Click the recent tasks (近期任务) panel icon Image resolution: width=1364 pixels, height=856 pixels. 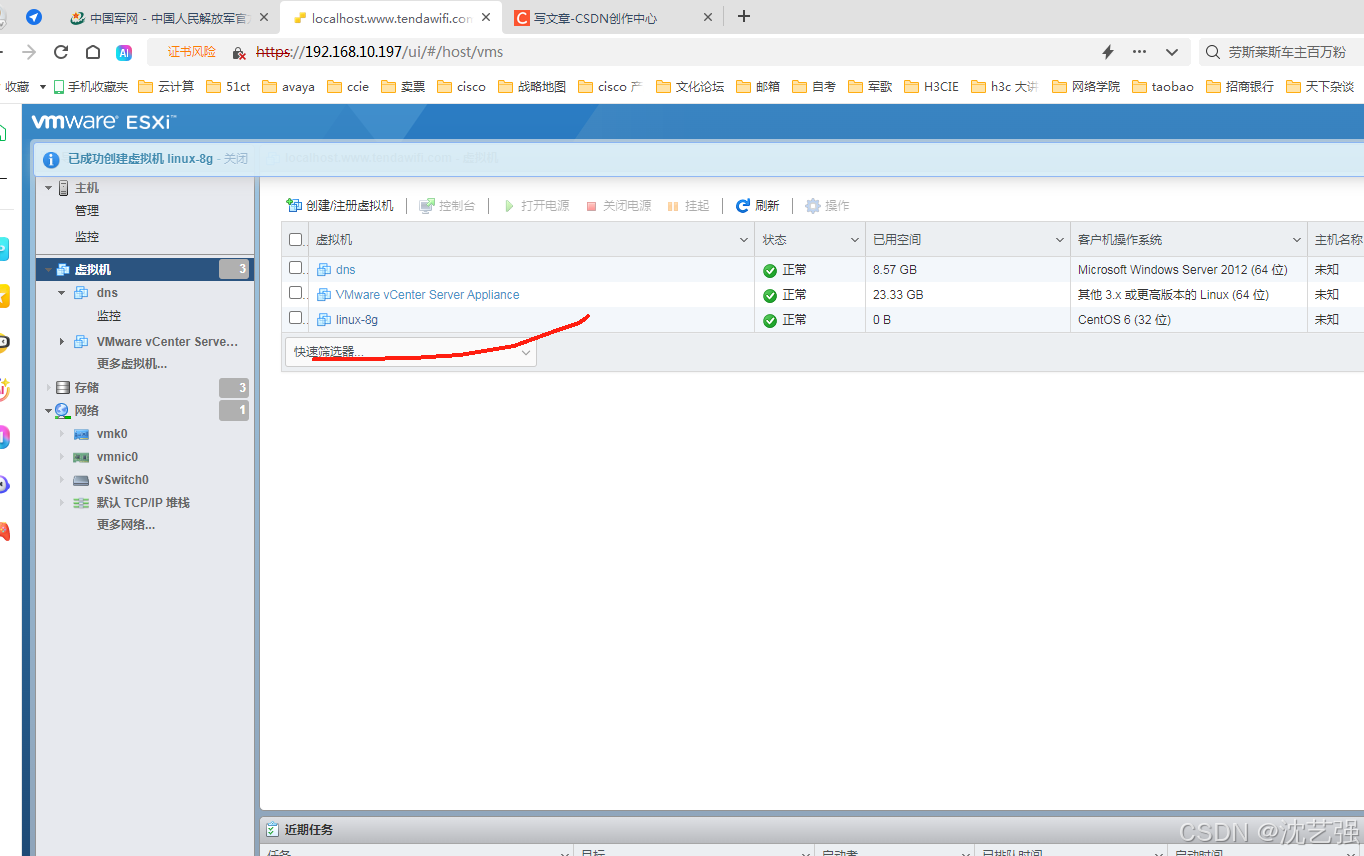[272, 830]
